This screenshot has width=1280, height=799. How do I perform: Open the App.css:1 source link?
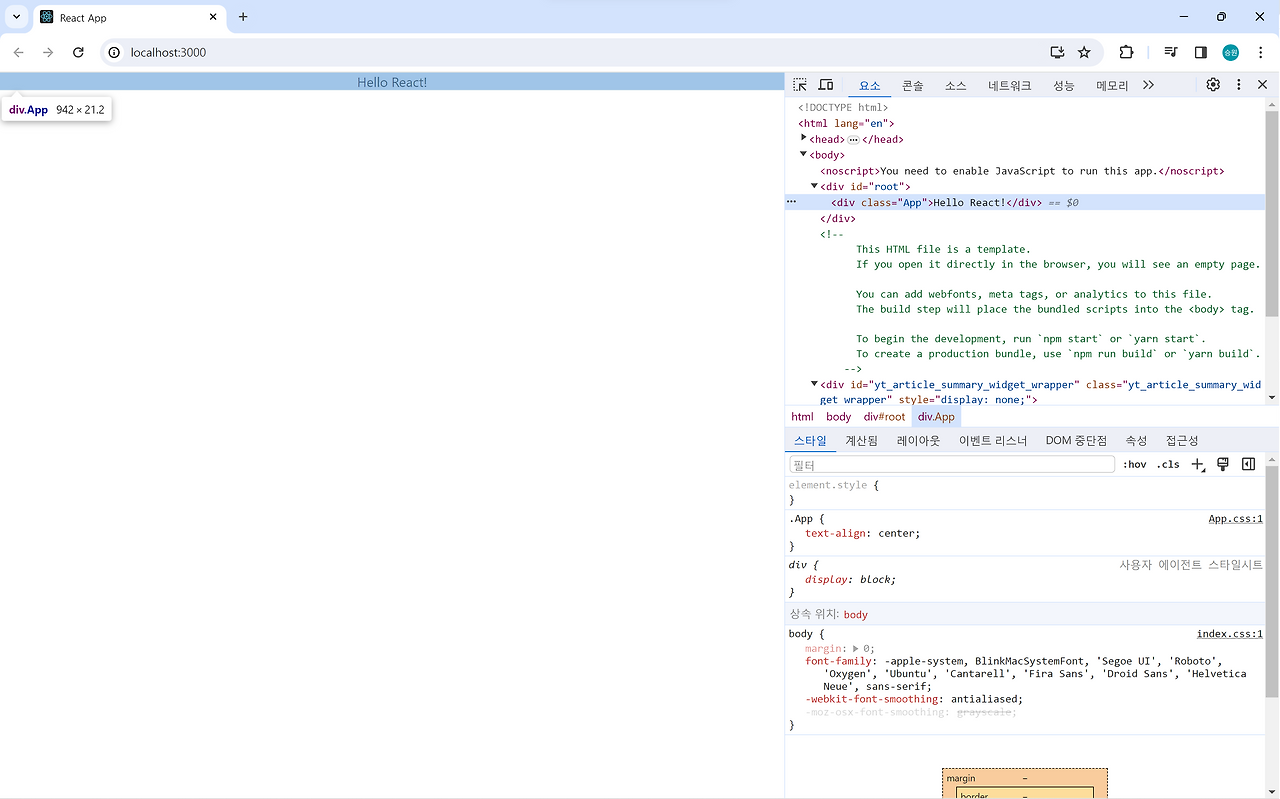pos(1235,519)
